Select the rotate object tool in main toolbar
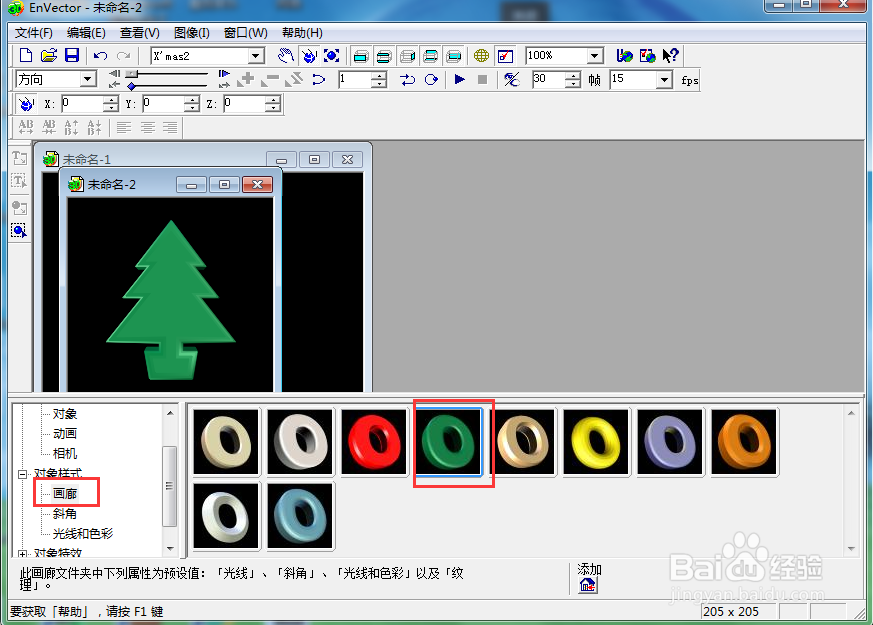 [x=308, y=56]
